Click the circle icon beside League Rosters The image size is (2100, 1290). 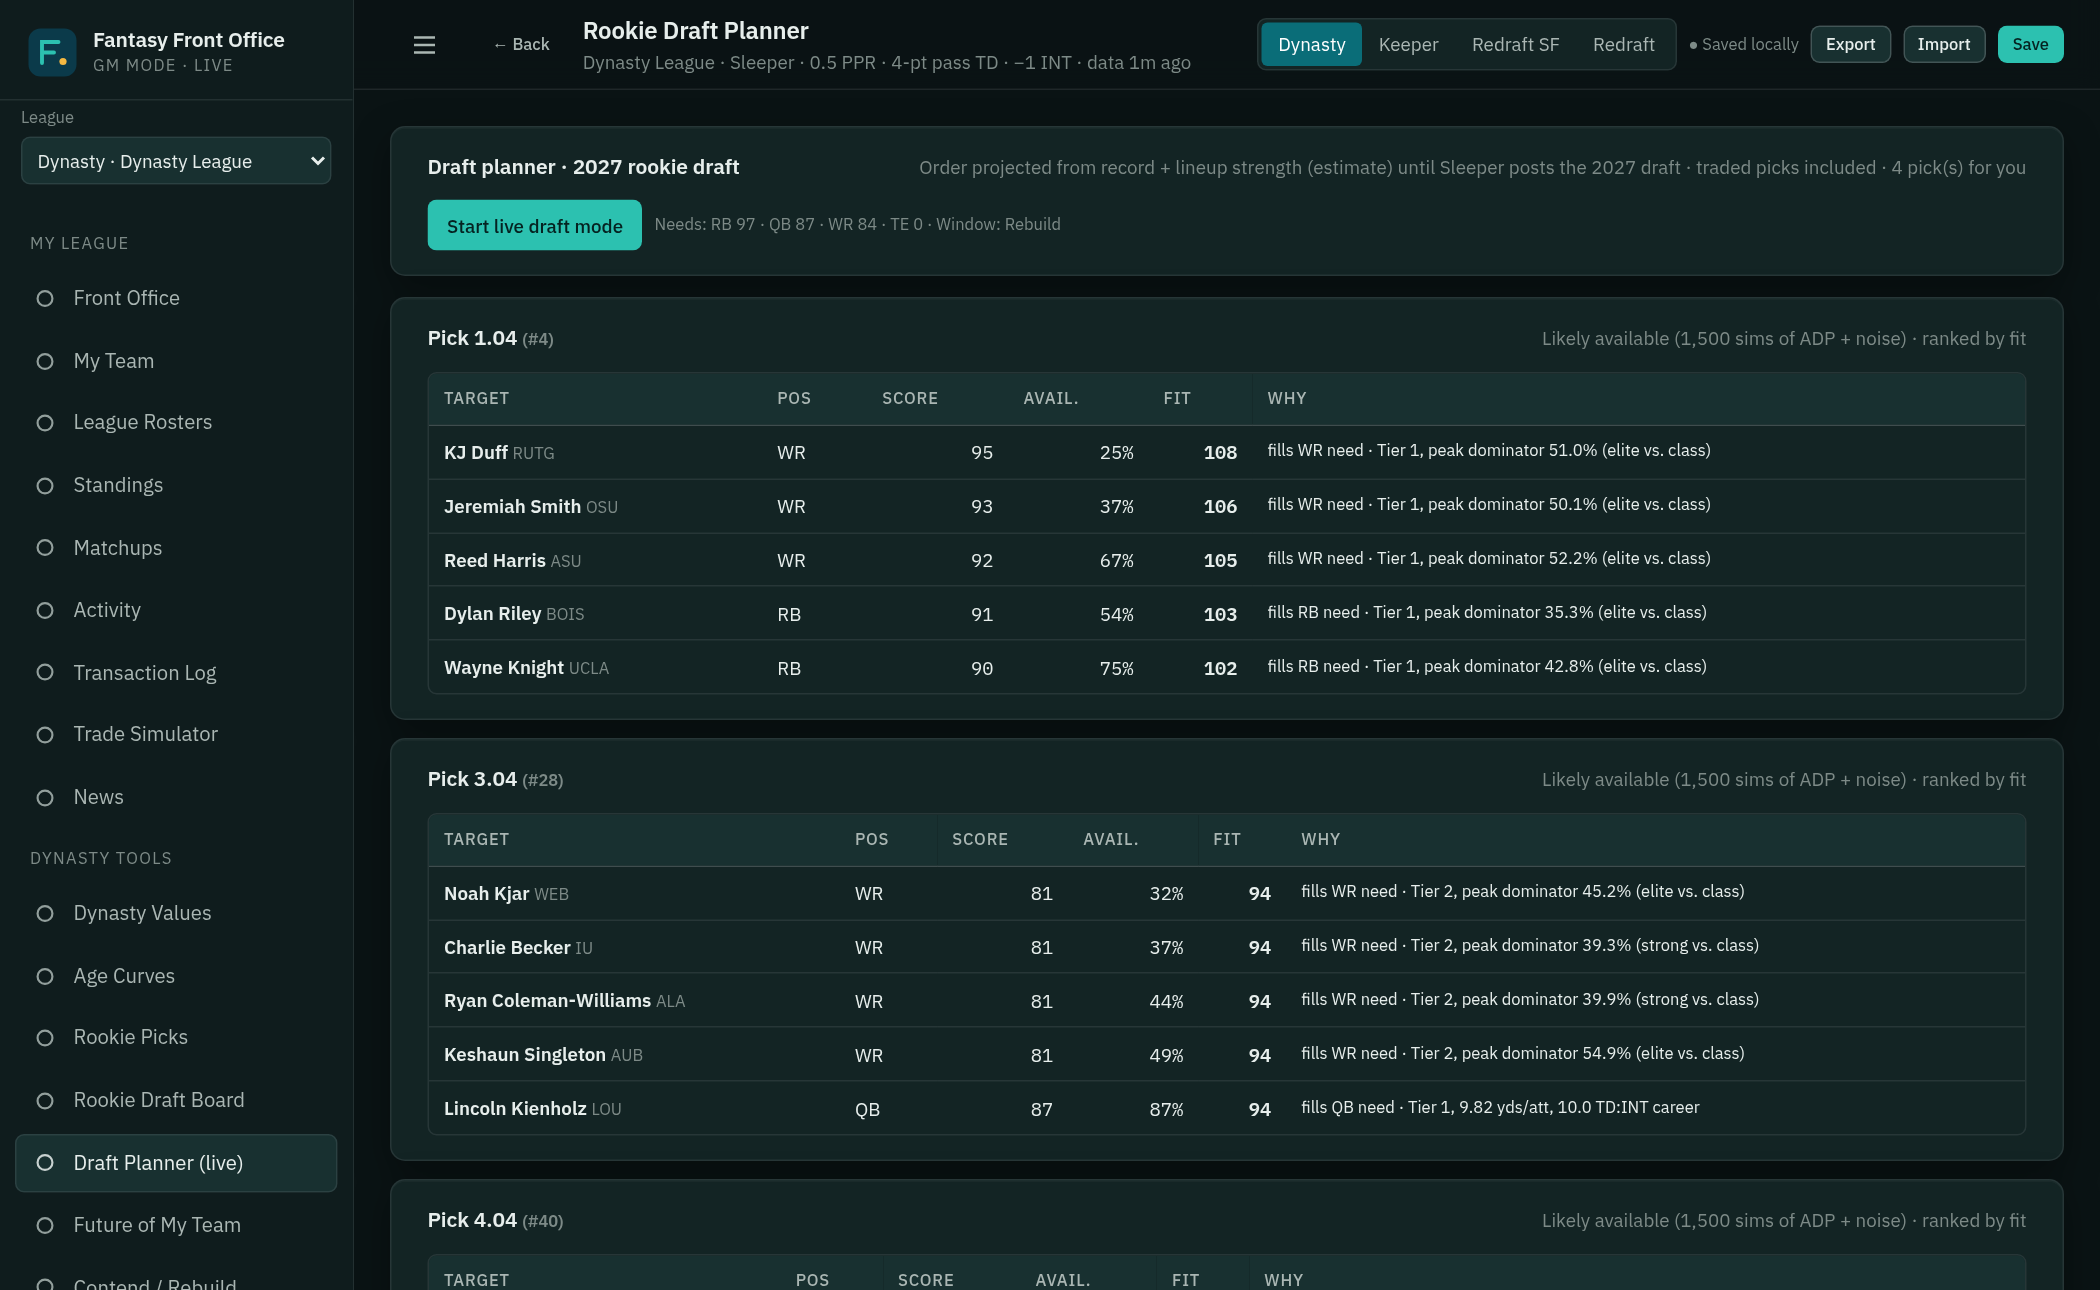[x=45, y=423]
